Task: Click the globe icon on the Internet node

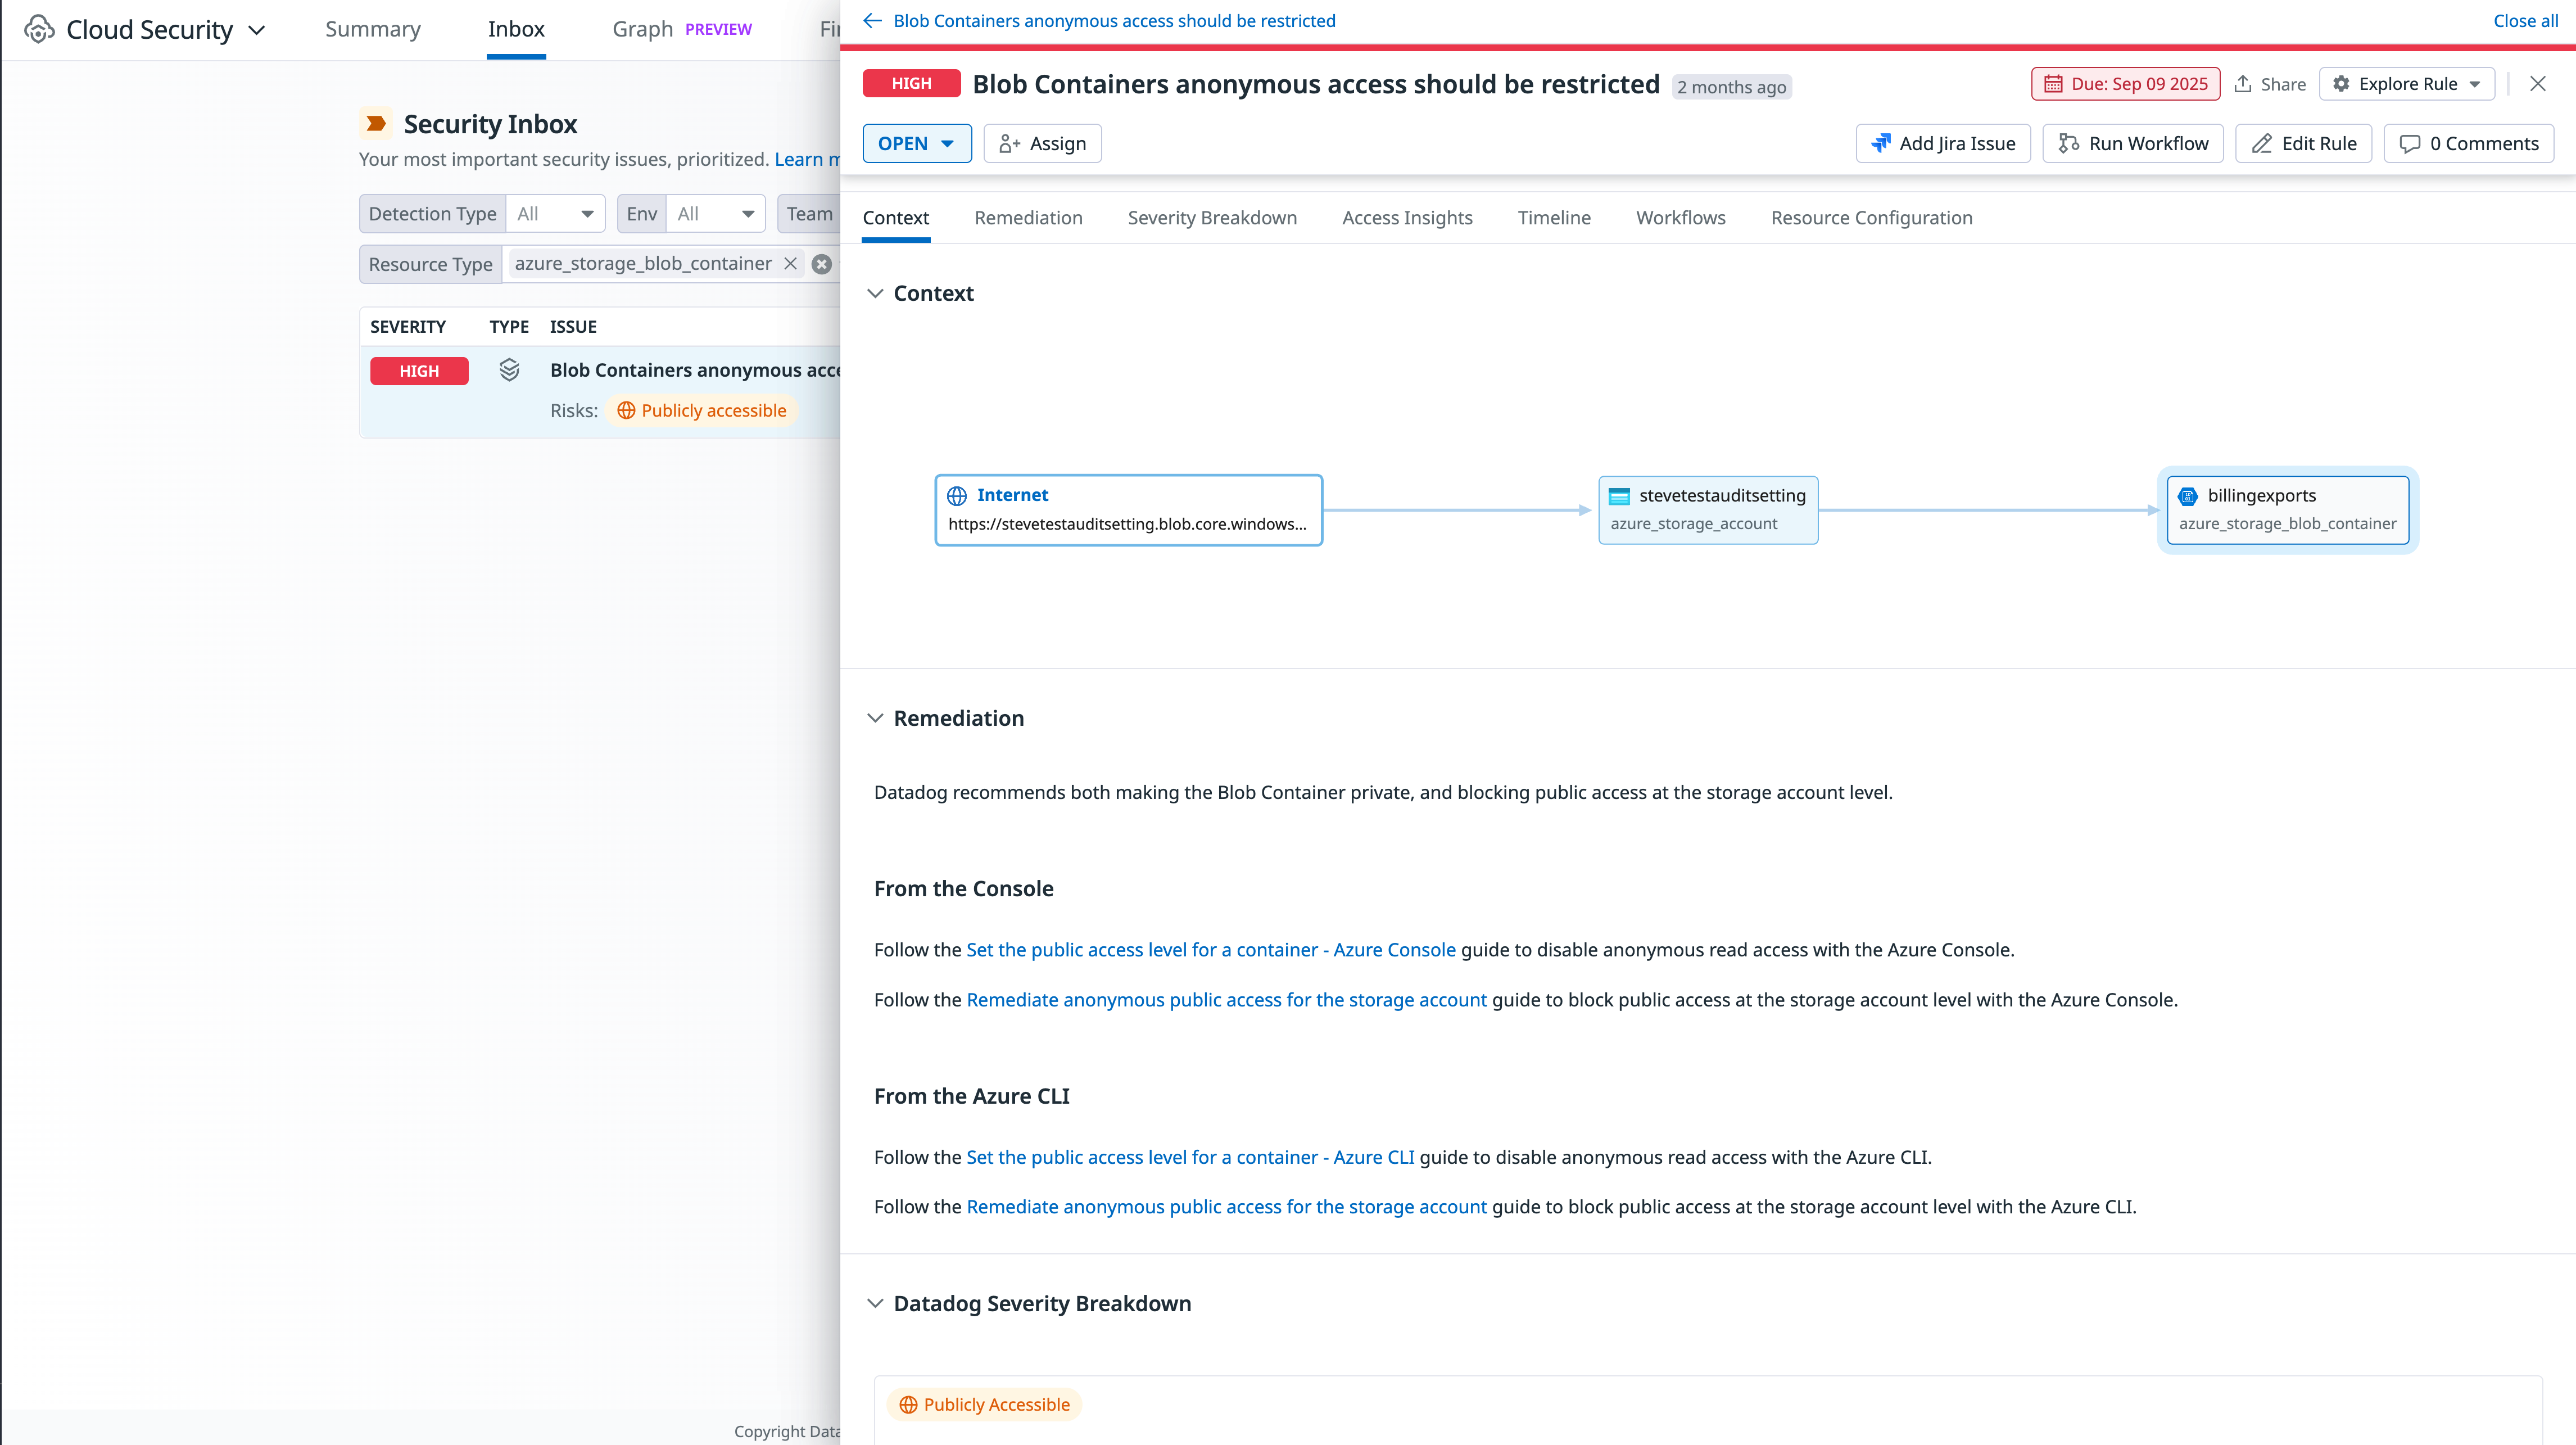Action: click(958, 495)
